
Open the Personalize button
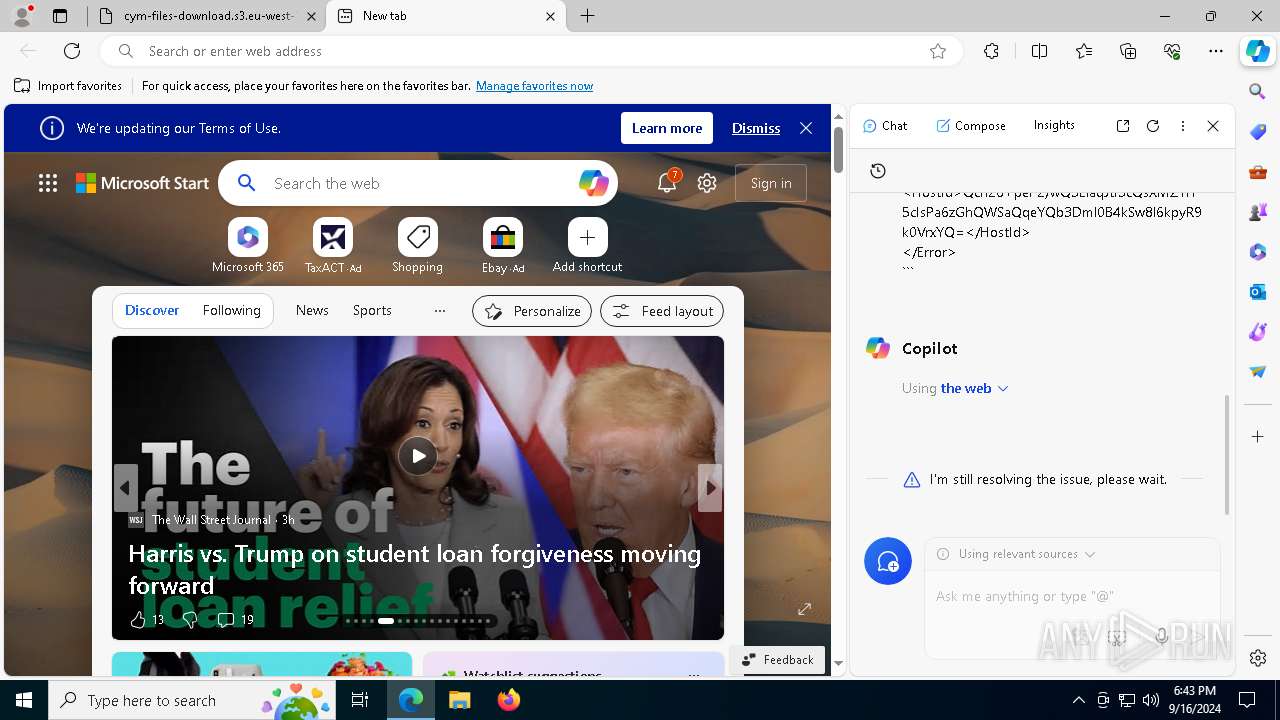532,311
